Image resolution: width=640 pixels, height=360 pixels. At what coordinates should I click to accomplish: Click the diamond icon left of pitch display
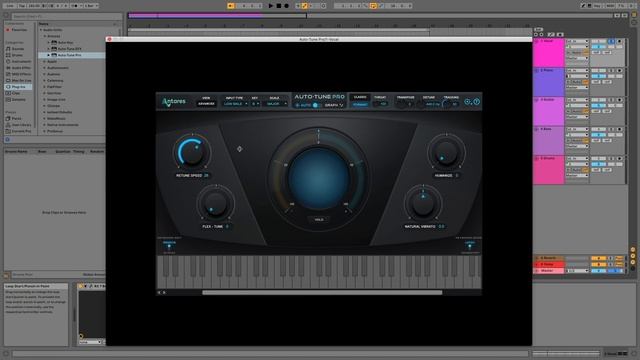click(240, 149)
